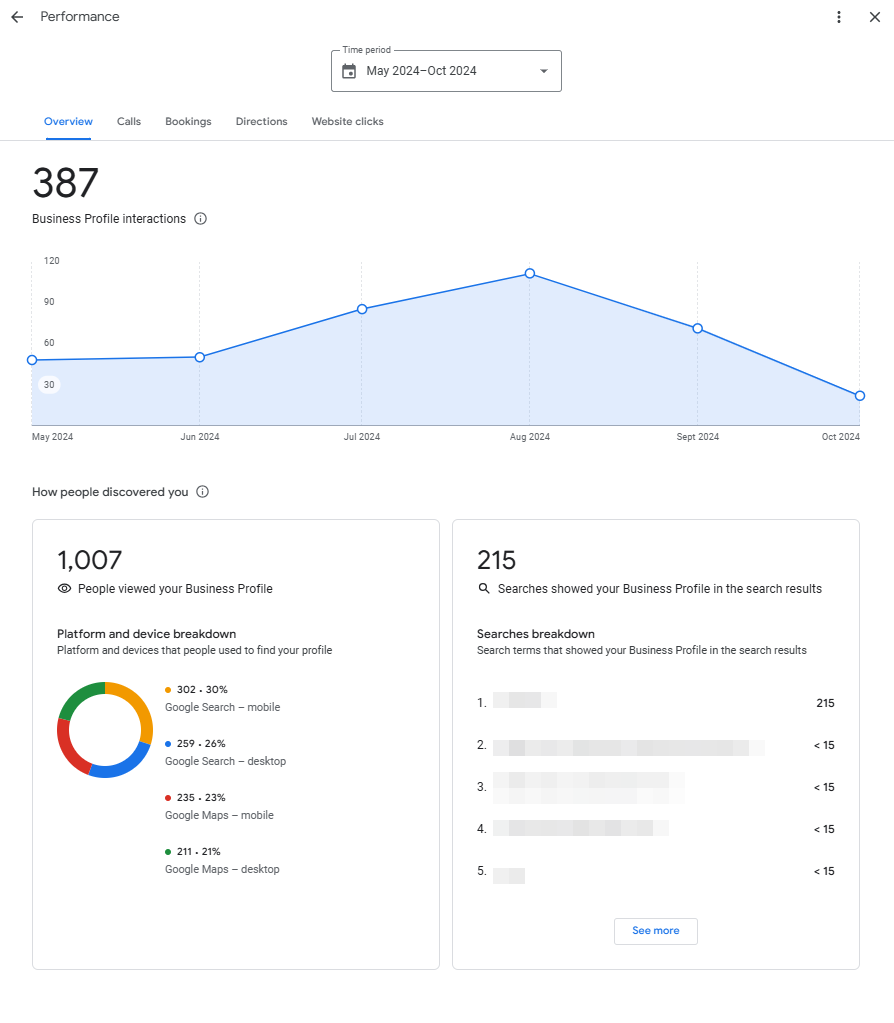Switch to the Calls tab
The image size is (894, 1023).
pyautogui.click(x=128, y=121)
